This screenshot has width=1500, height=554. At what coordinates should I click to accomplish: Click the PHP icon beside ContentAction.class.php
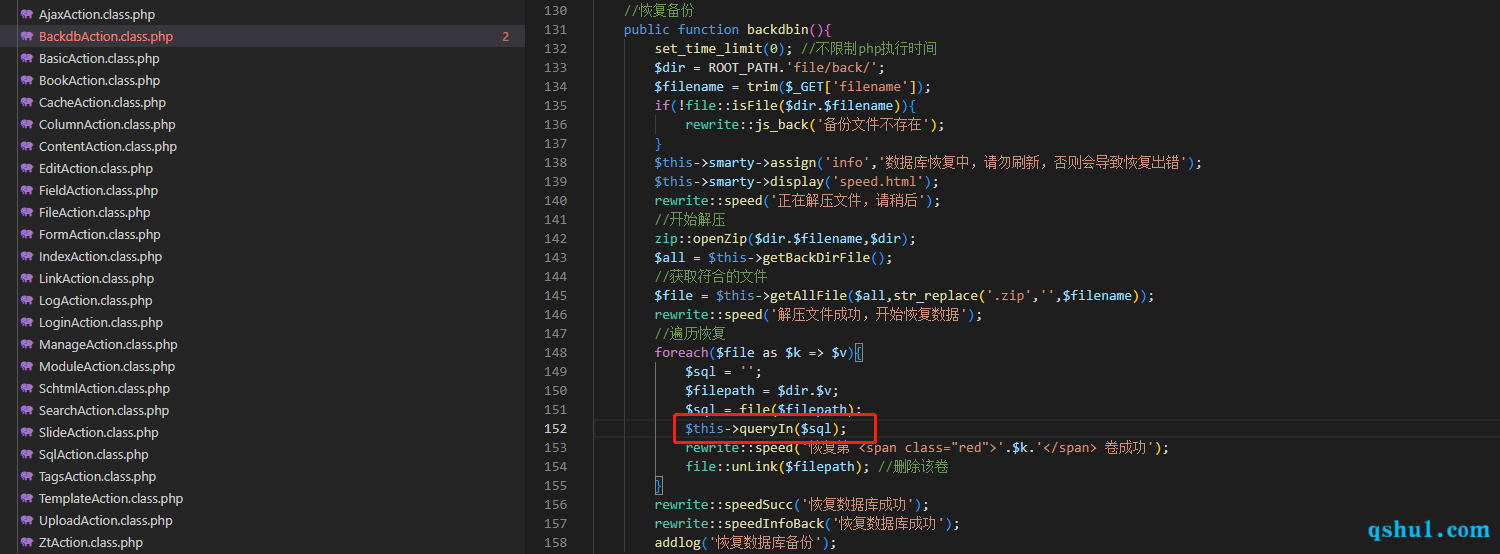tap(26, 147)
